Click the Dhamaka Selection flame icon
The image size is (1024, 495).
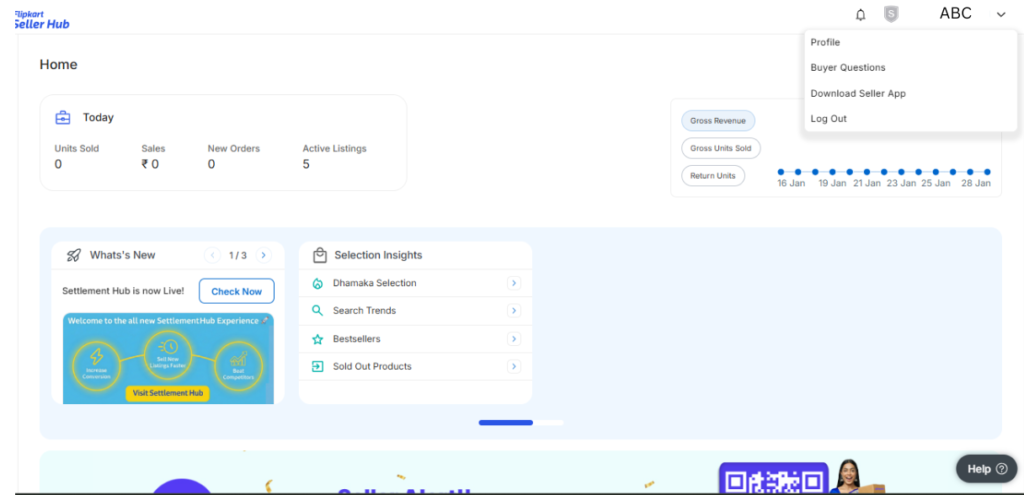tap(317, 283)
